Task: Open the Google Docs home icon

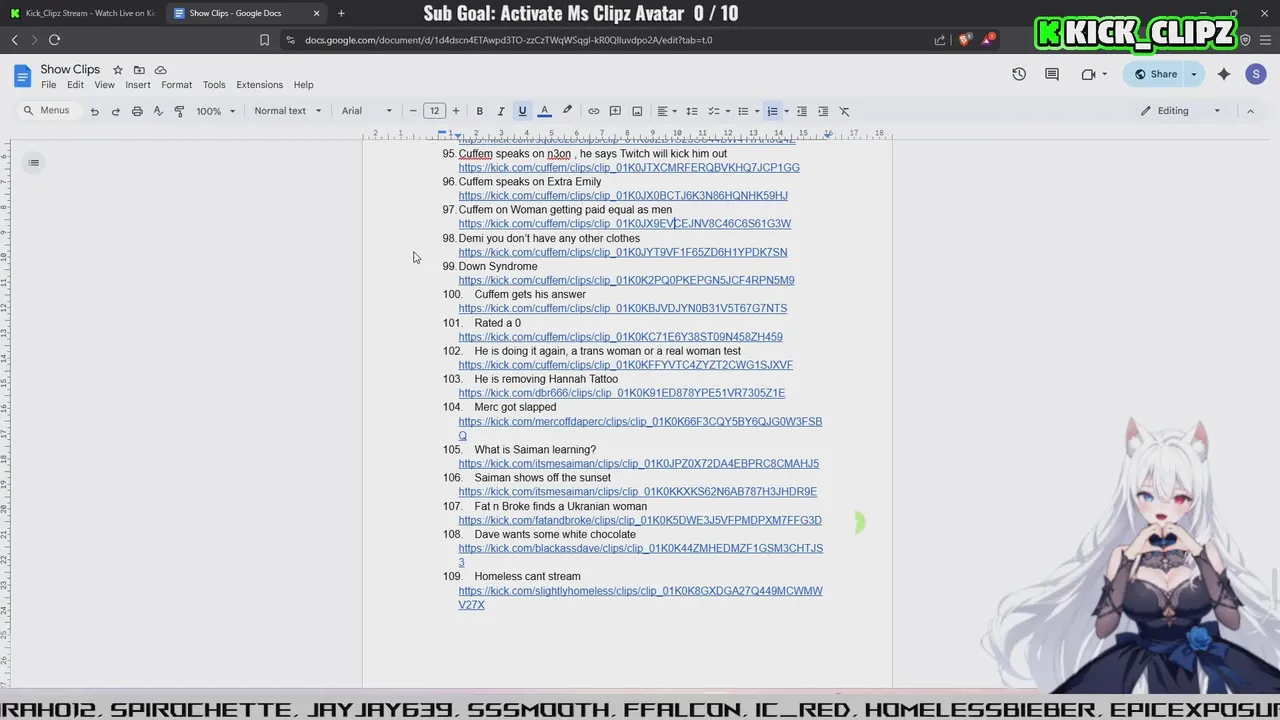Action: tap(22, 76)
